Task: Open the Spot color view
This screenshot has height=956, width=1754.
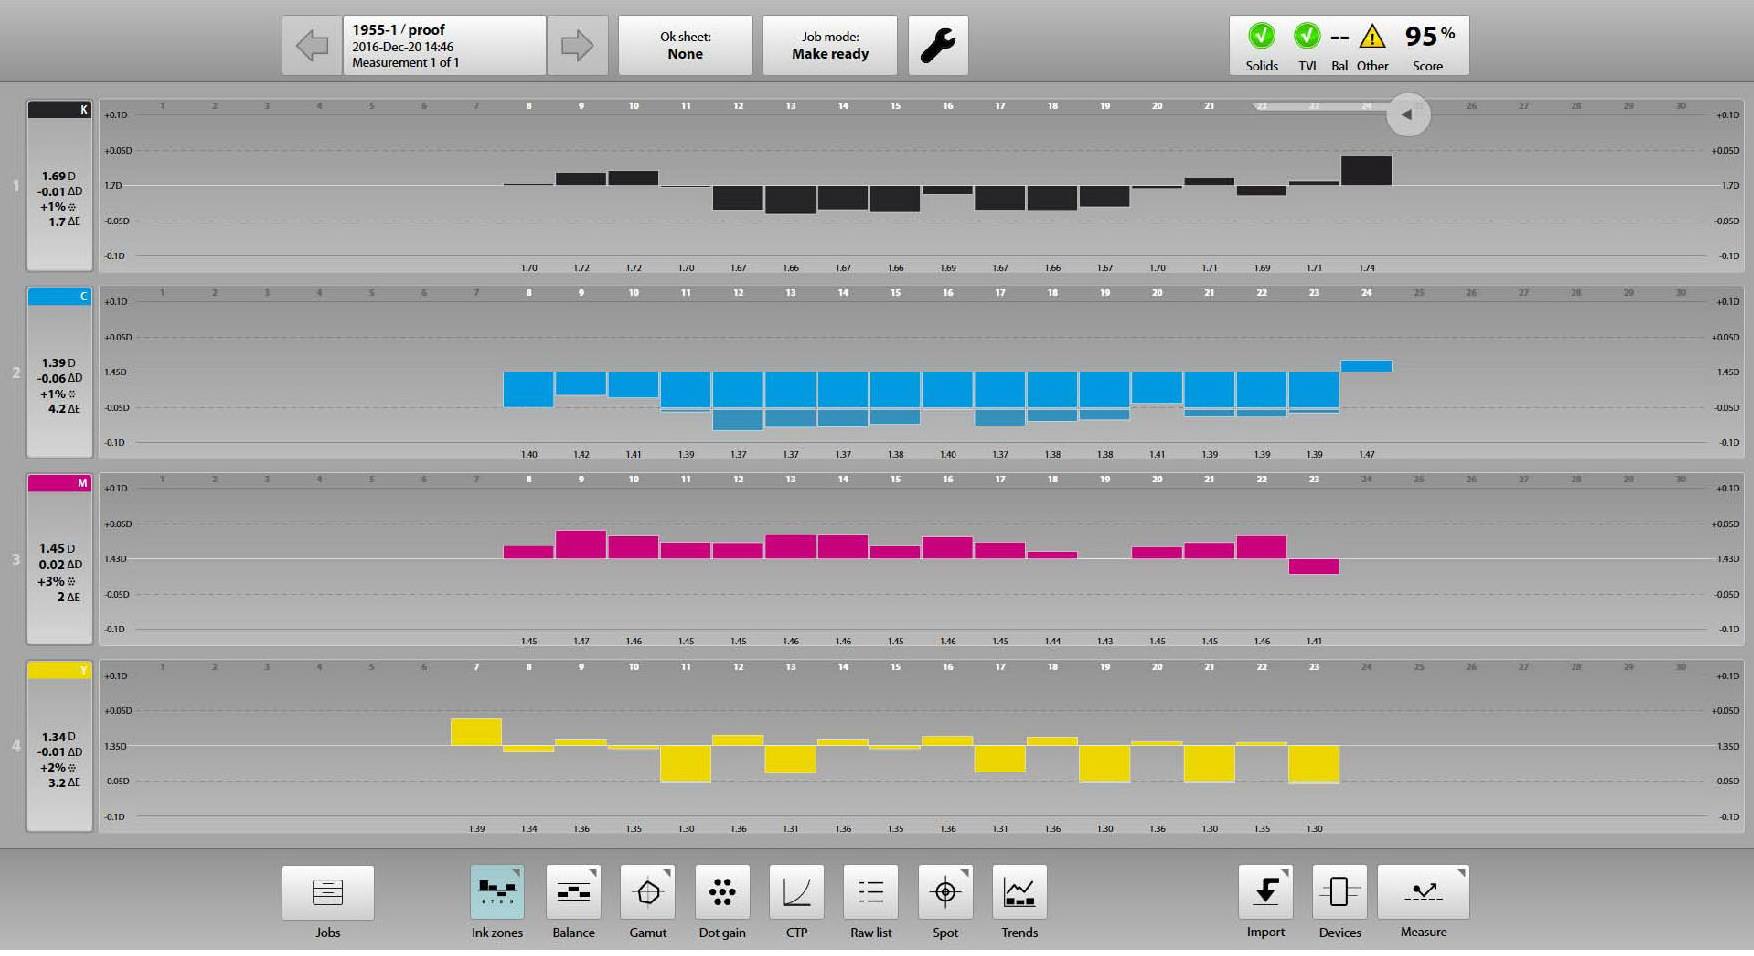Action: [945, 893]
